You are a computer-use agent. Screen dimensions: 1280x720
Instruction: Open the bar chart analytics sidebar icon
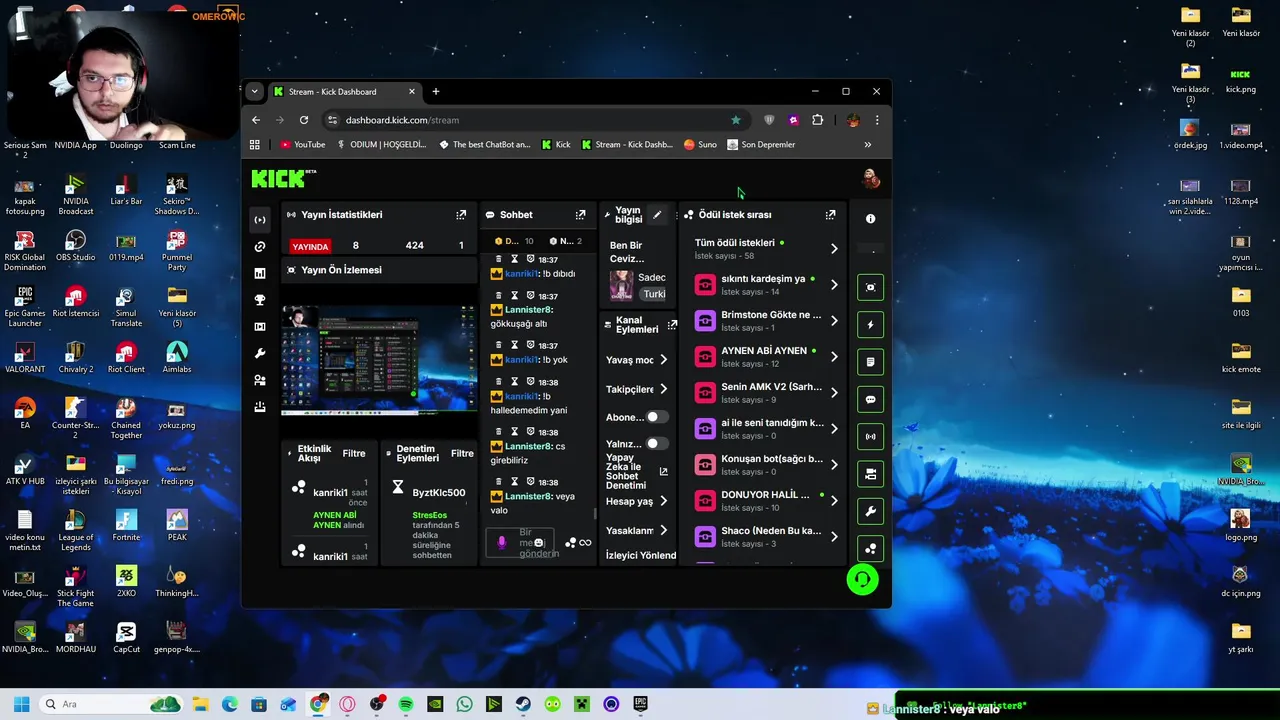pyautogui.click(x=260, y=273)
